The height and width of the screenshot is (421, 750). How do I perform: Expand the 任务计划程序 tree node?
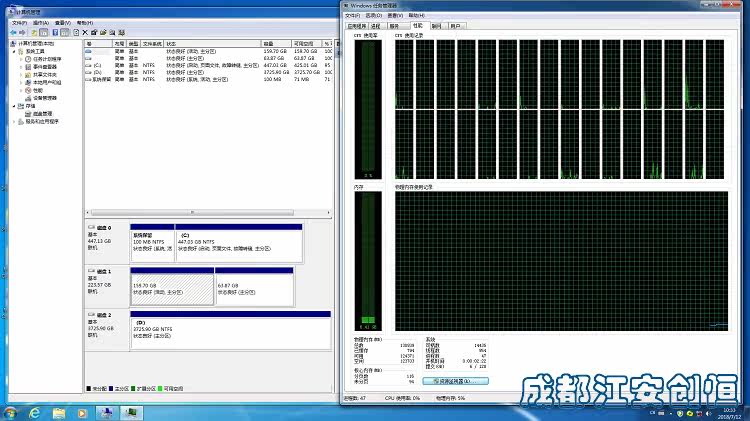point(21,59)
